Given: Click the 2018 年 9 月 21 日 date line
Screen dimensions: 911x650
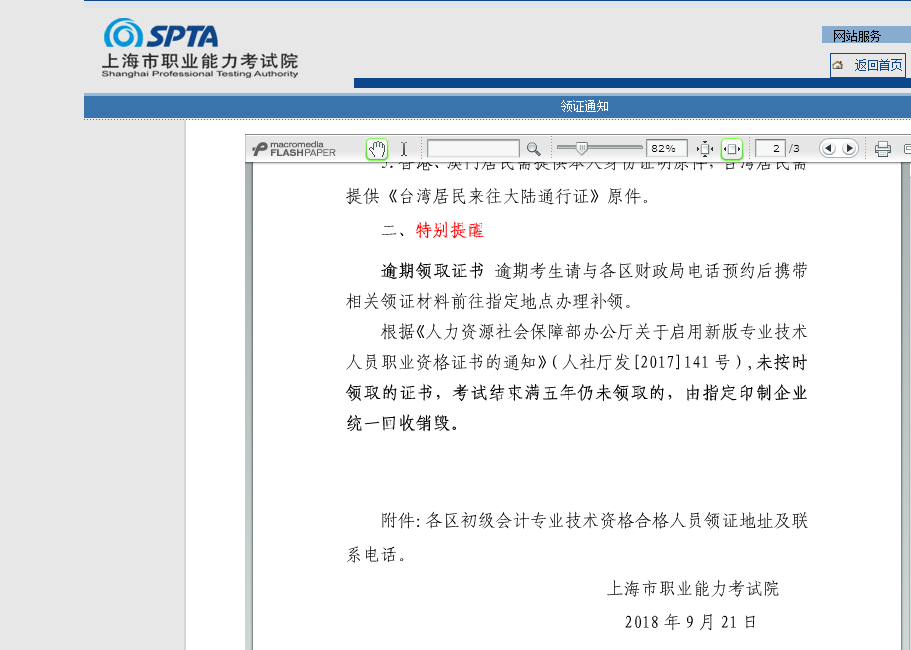Looking at the screenshot, I should pyautogui.click(x=691, y=622).
